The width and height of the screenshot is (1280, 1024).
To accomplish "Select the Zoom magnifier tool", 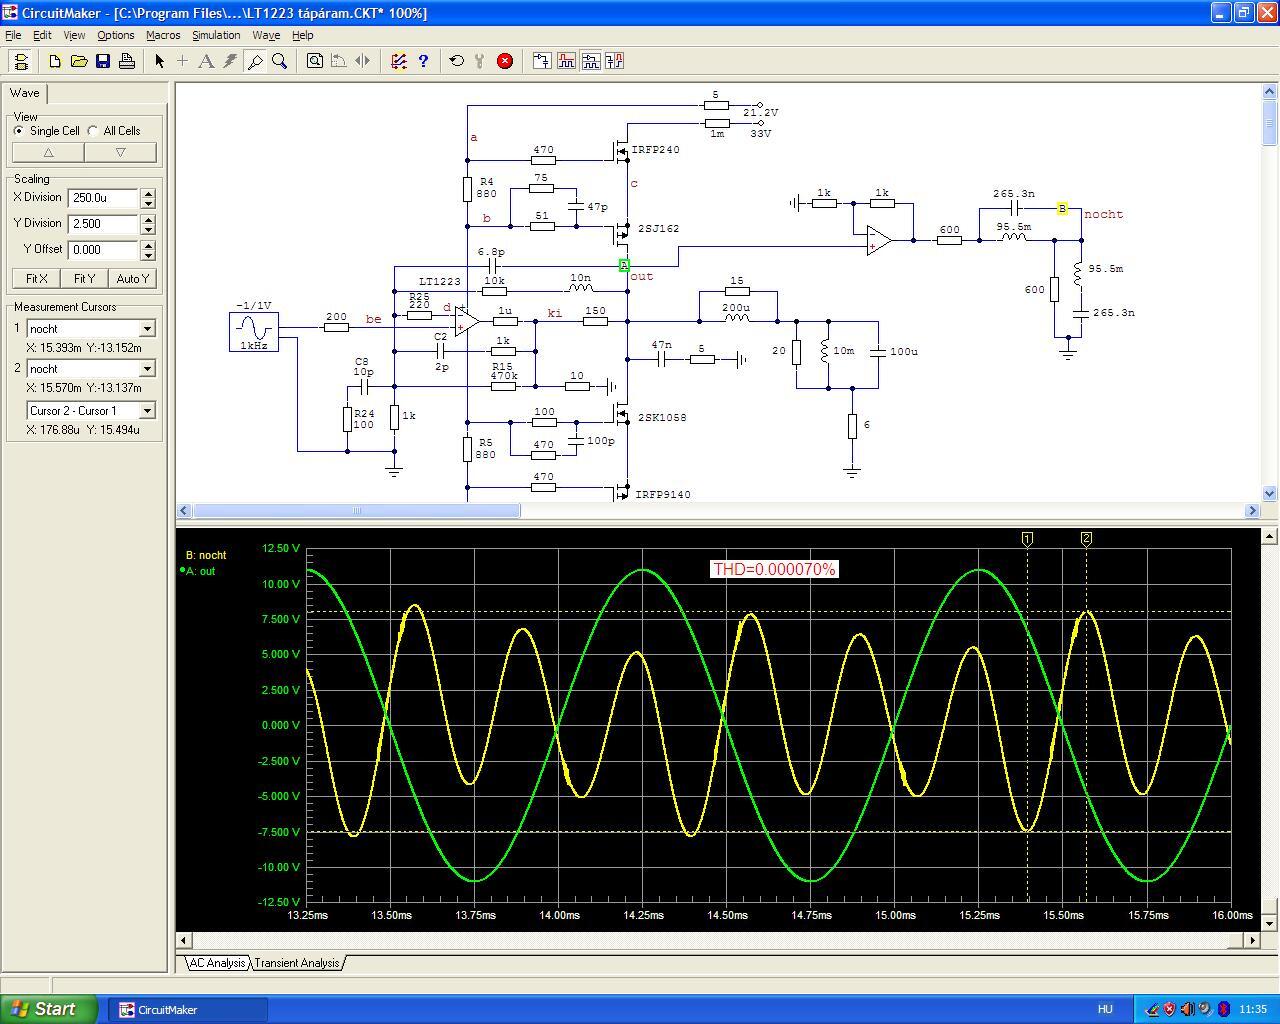I will pos(280,61).
